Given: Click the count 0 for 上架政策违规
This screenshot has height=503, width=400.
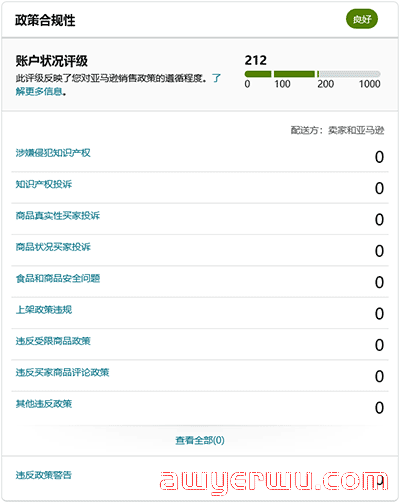Looking at the screenshot, I should [x=379, y=314].
